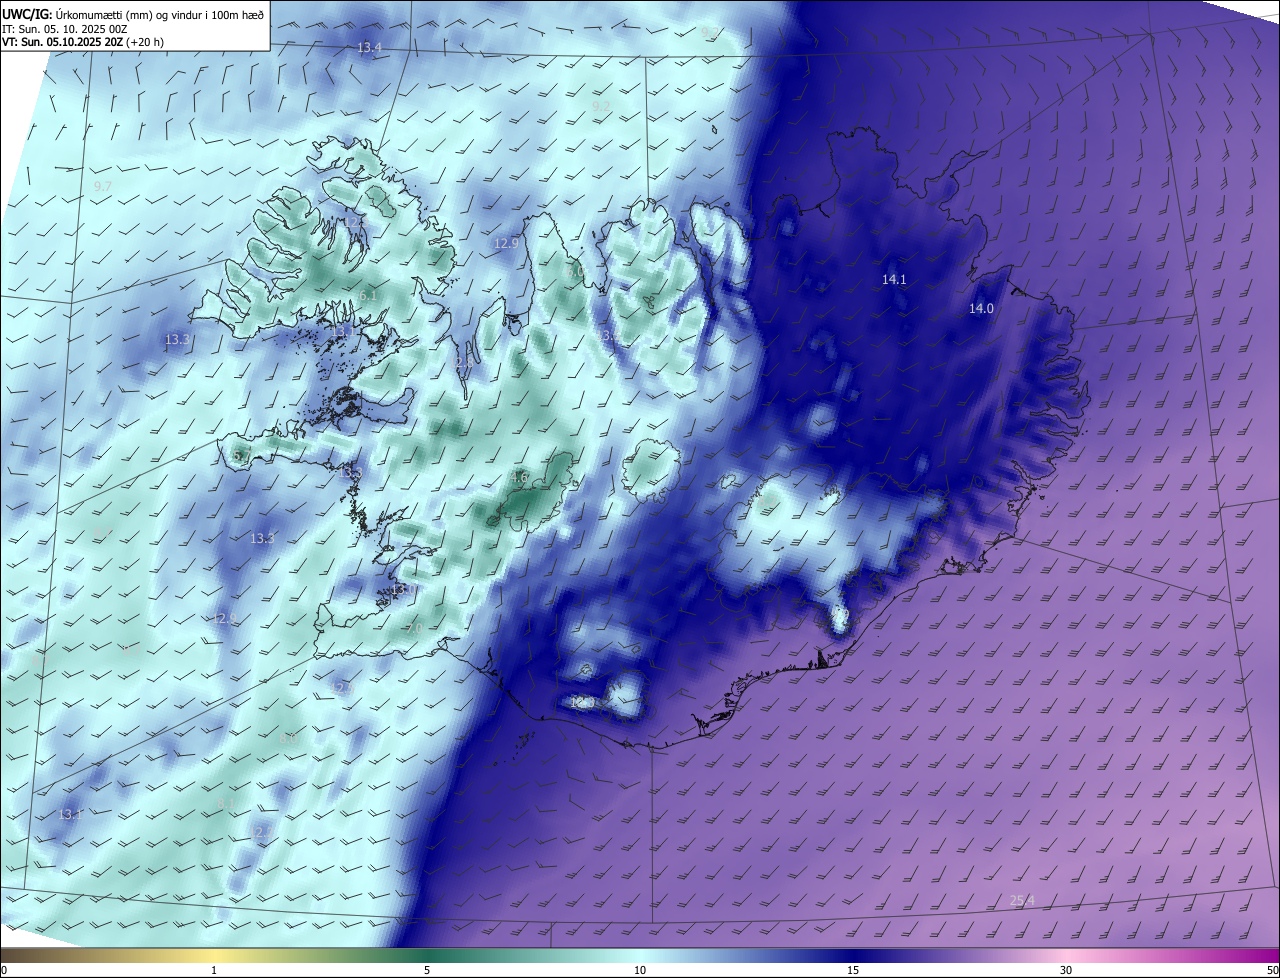Select the 'IT: Sun. 05. 10. 2025 00Z' line

tap(64, 29)
